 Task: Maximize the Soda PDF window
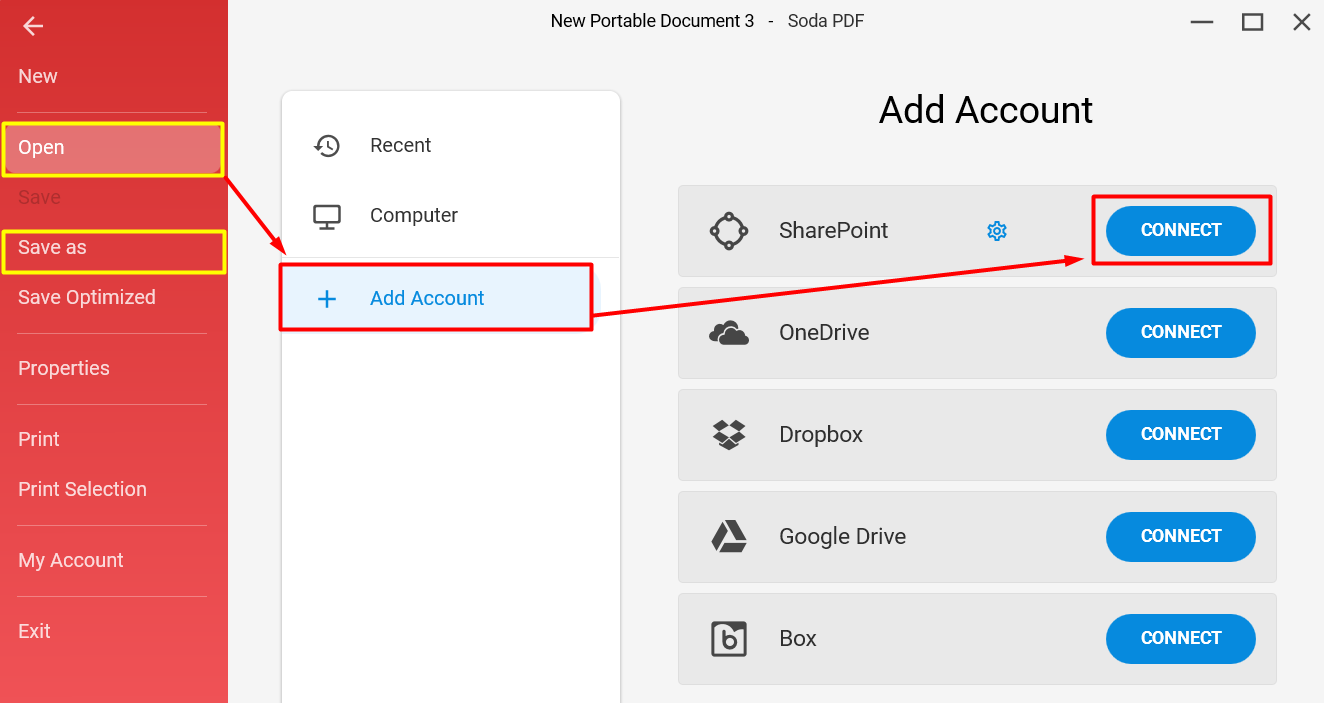1252,21
